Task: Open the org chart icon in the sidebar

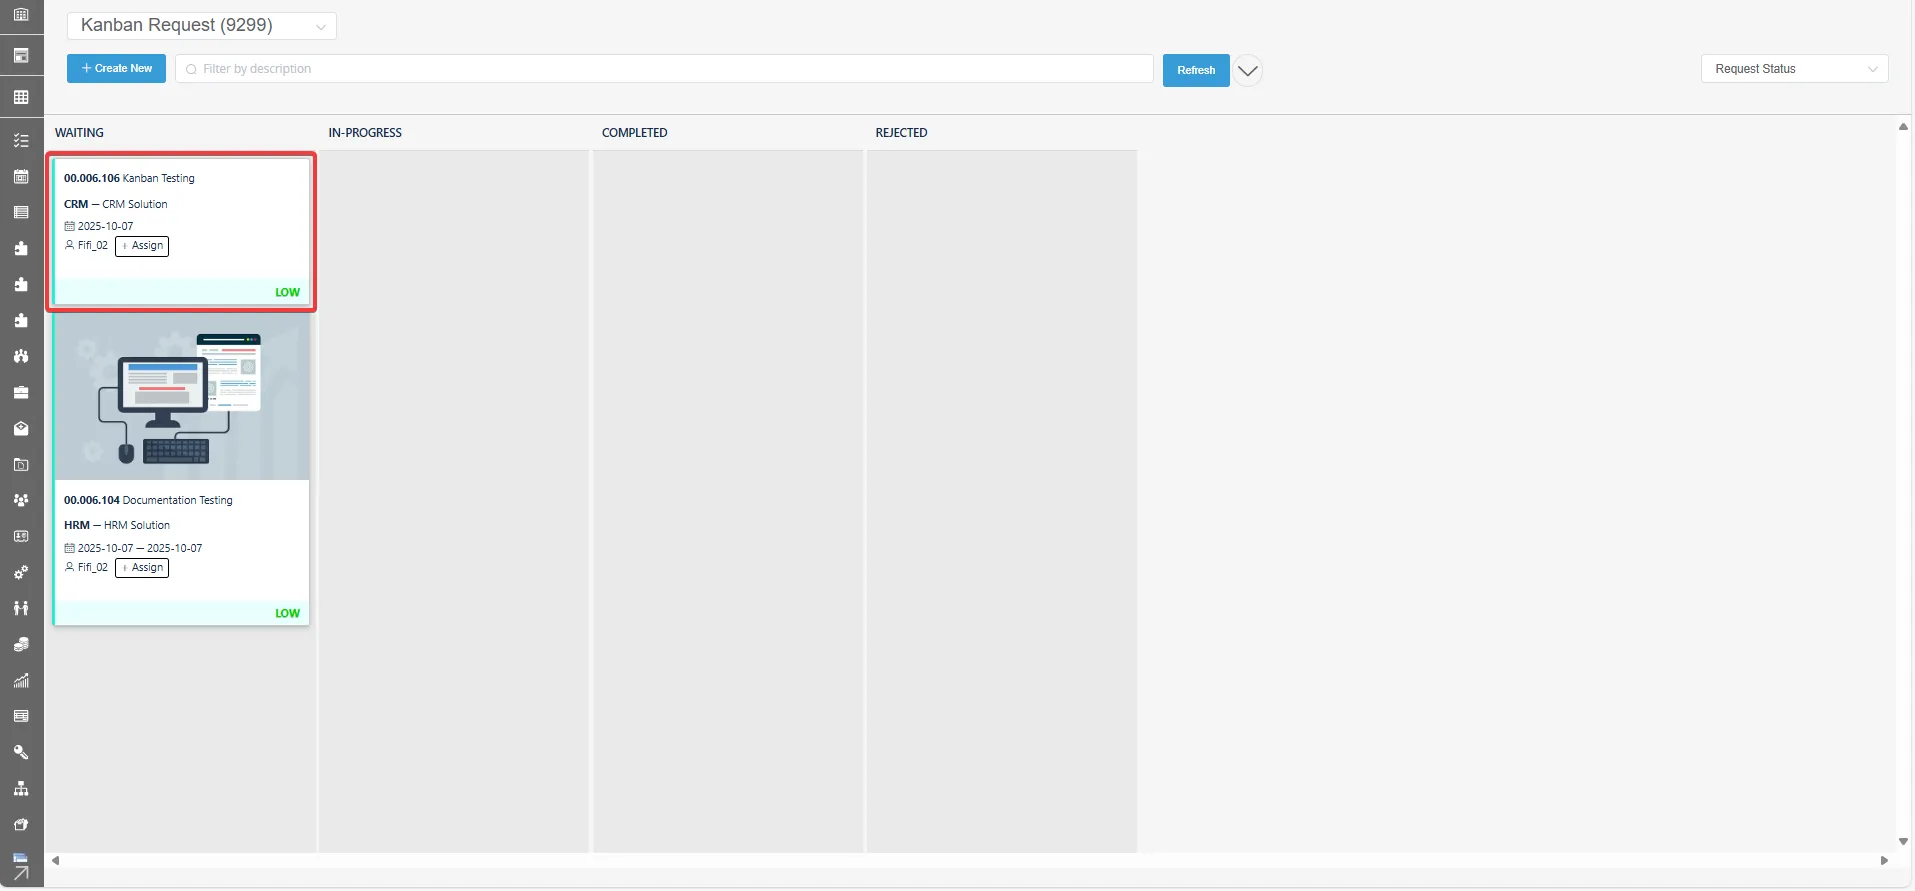Action: [x=21, y=789]
